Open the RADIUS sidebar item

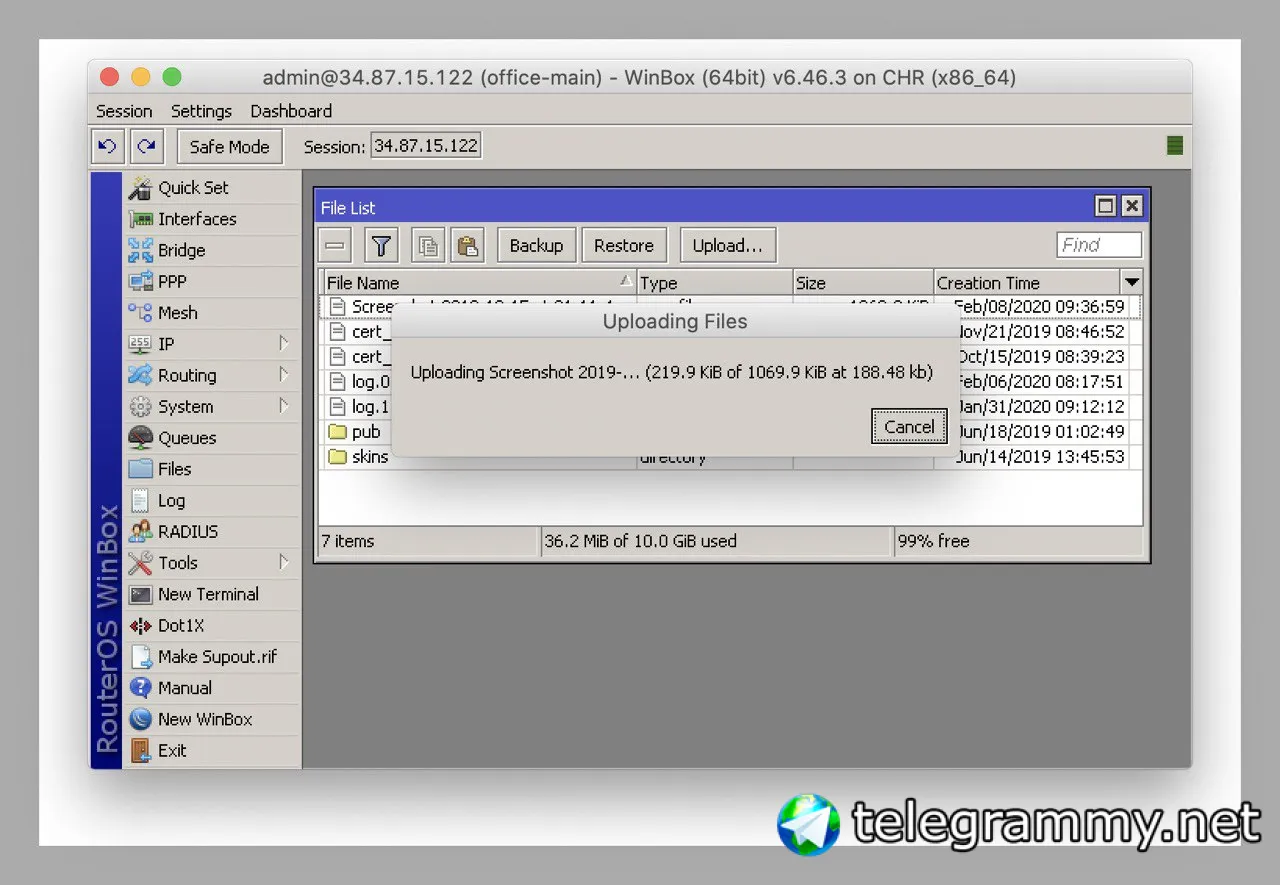coord(212,532)
